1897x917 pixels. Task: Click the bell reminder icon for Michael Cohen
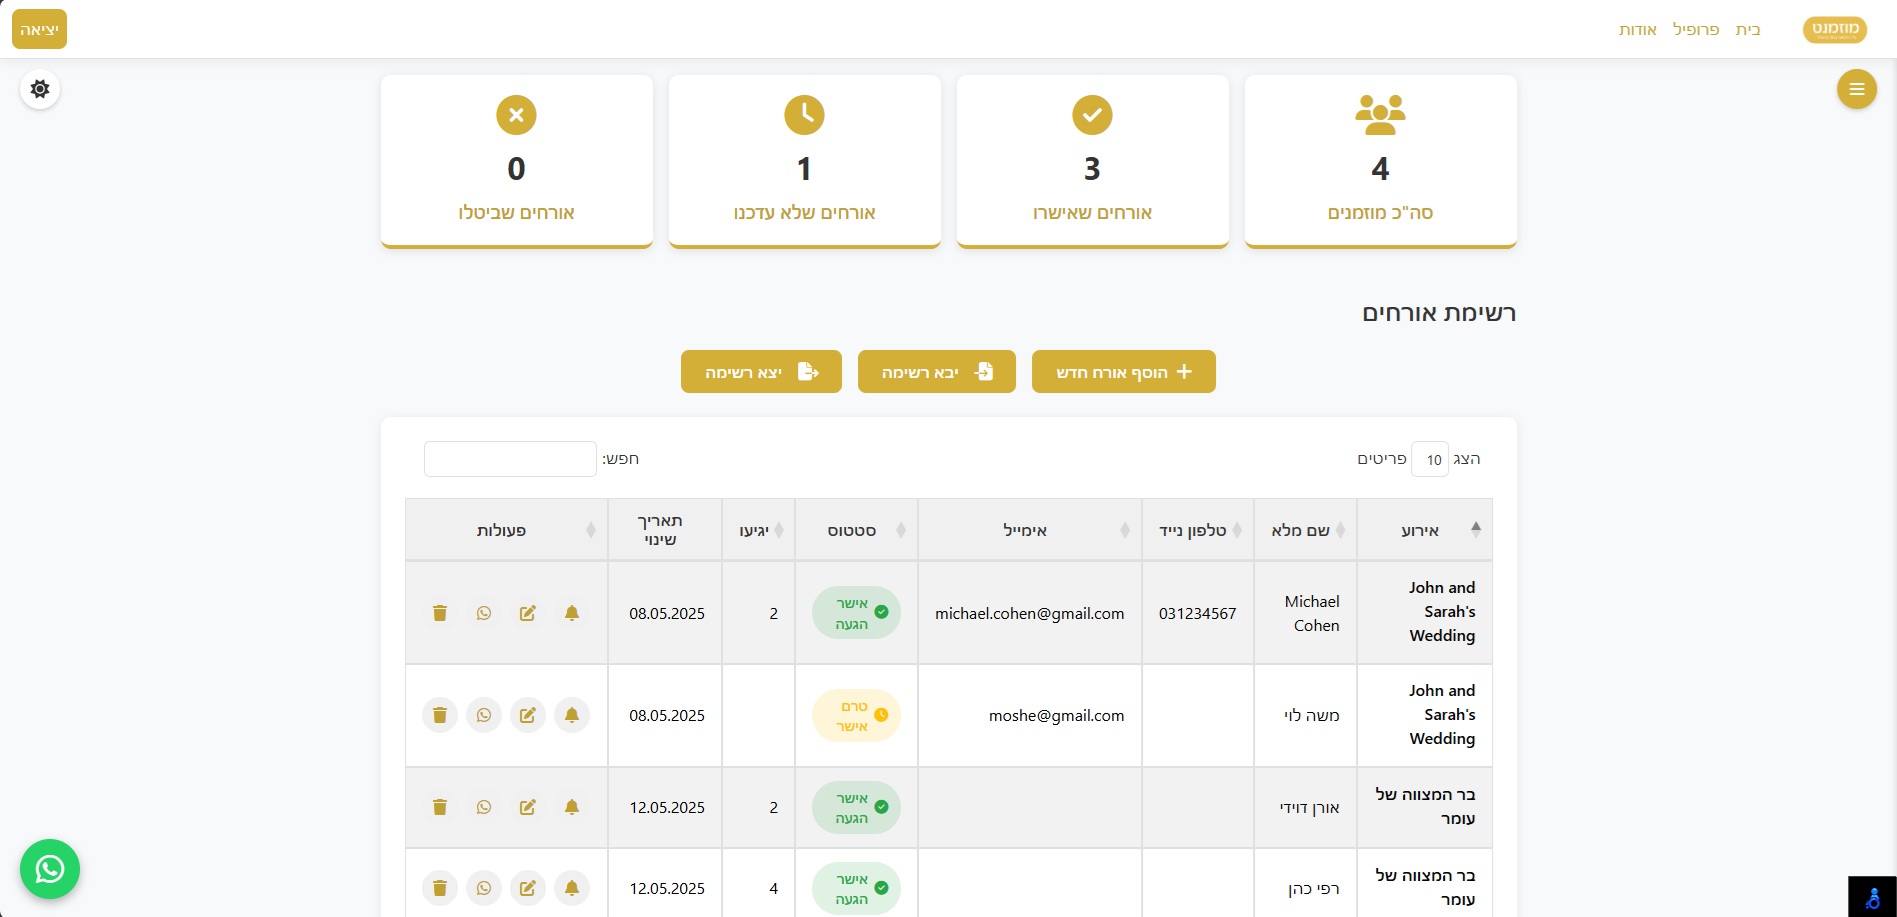[x=572, y=613]
